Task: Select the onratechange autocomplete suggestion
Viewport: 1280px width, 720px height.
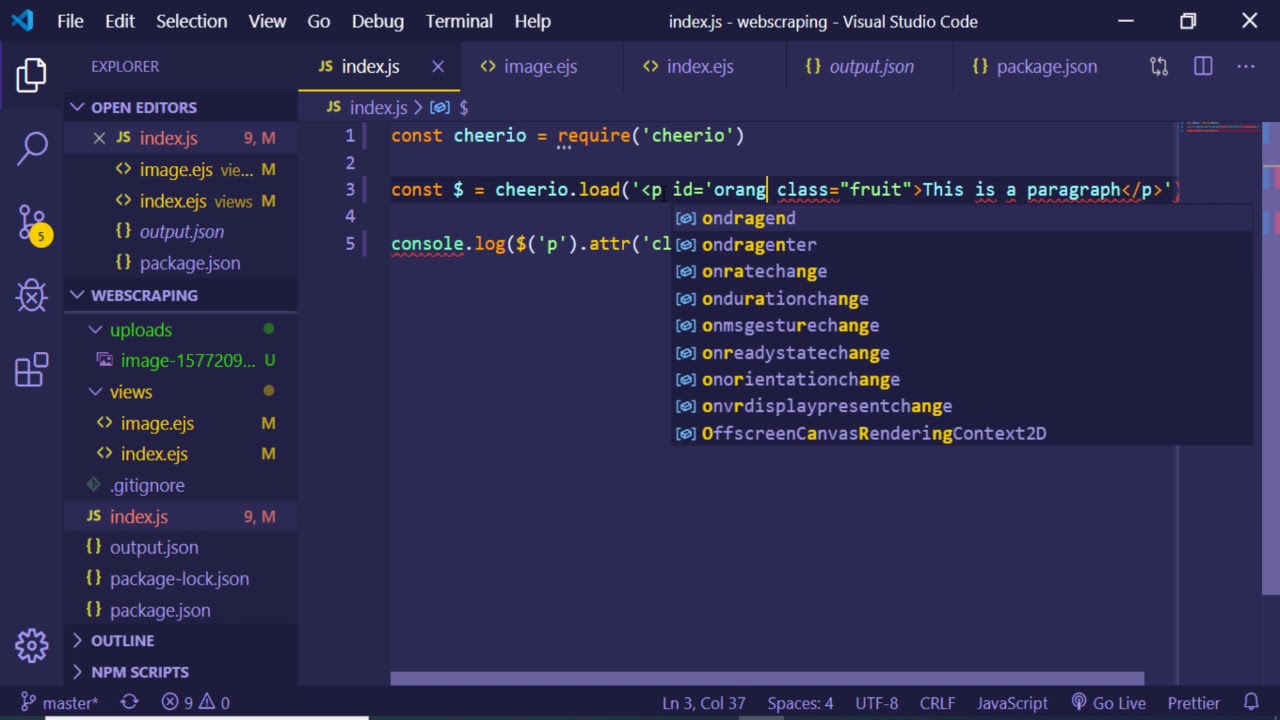Action: [764, 271]
